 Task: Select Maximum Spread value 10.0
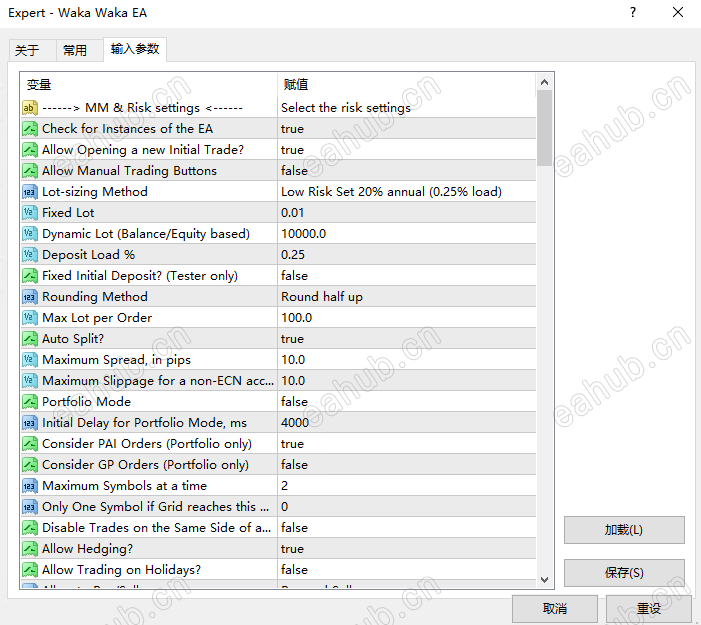406,360
